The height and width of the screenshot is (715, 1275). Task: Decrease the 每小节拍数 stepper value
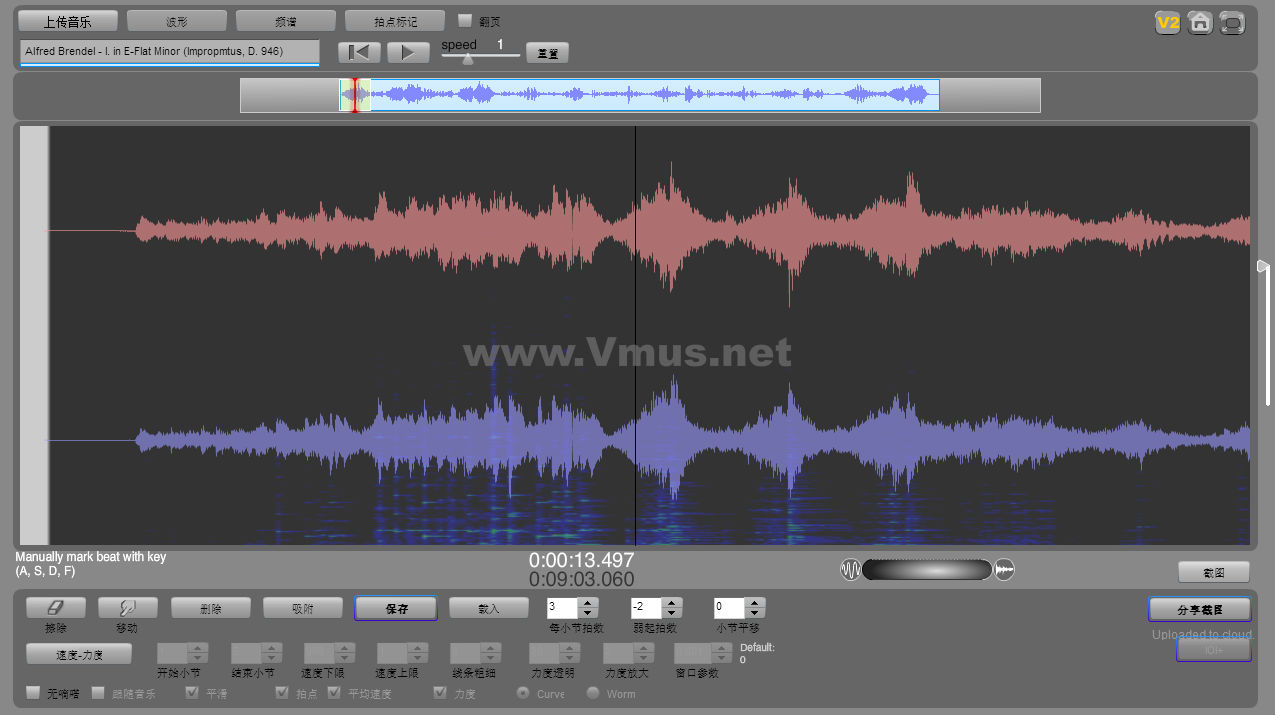[x=588, y=613]
